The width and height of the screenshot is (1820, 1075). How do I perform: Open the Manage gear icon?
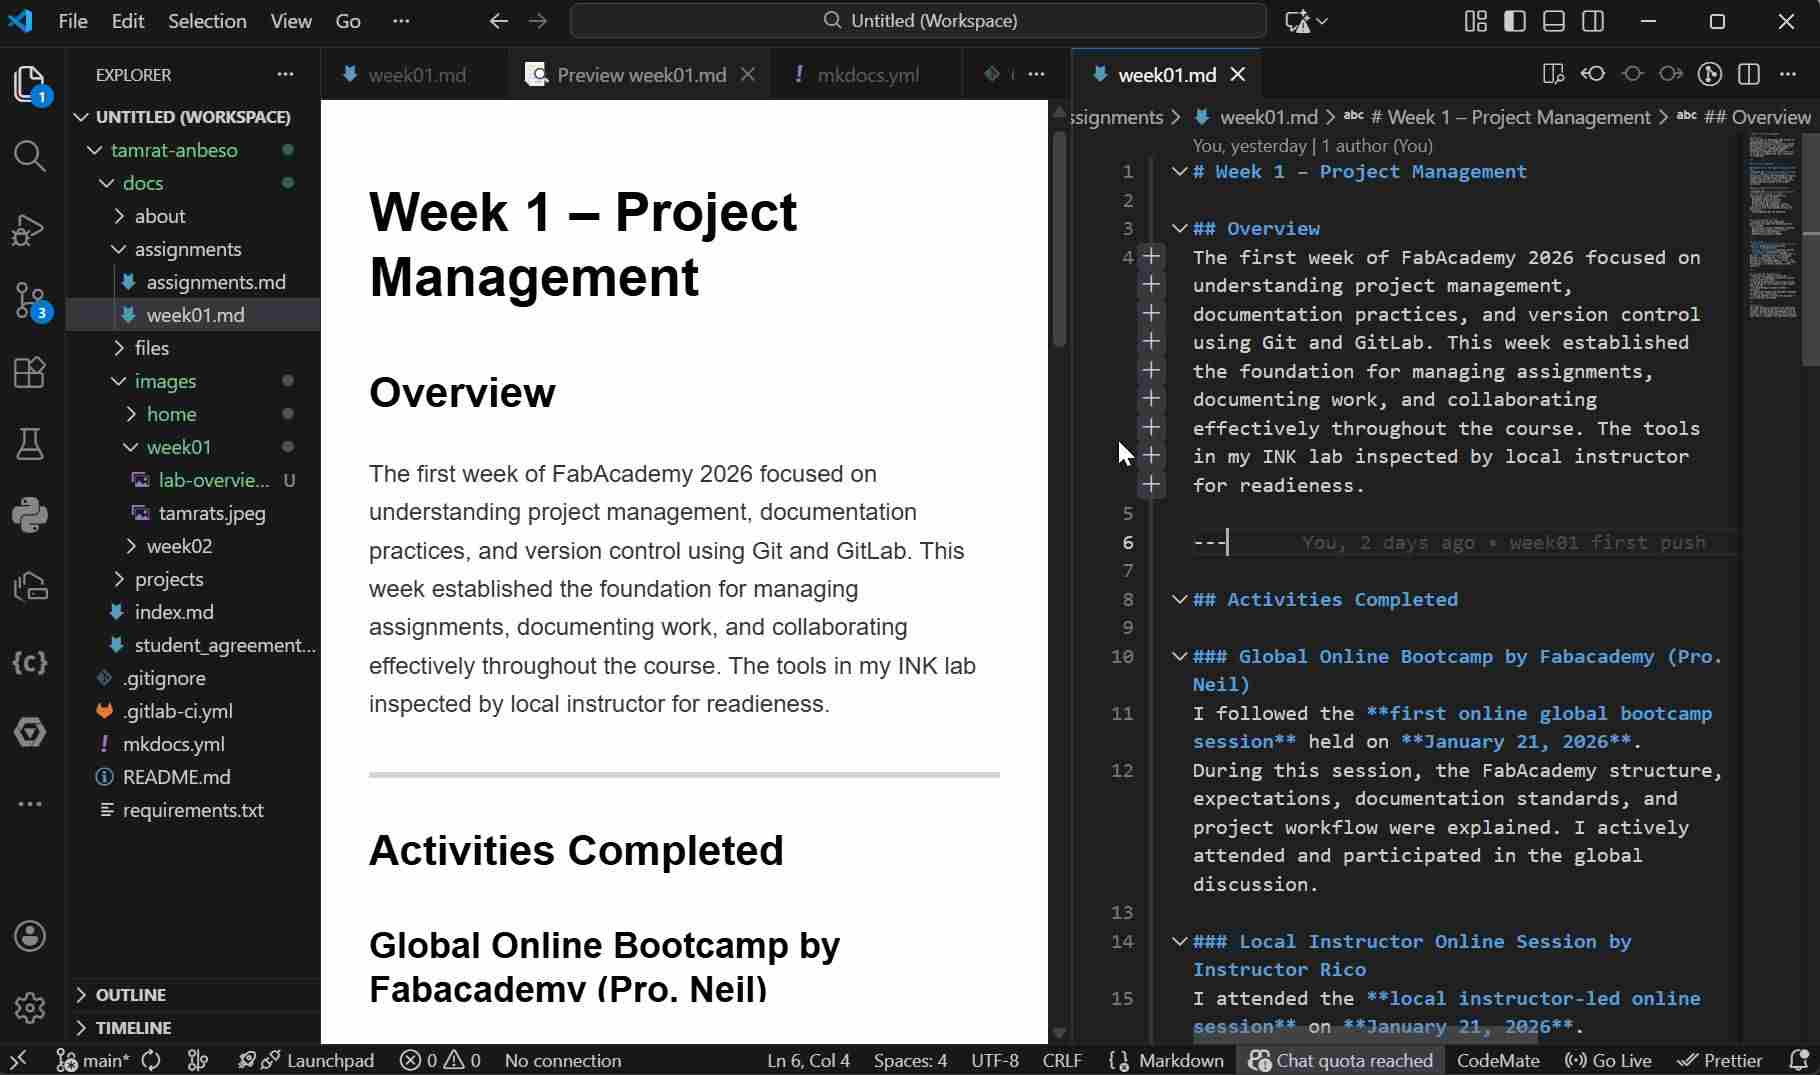pyautogui.click(x=29, y=1007)
